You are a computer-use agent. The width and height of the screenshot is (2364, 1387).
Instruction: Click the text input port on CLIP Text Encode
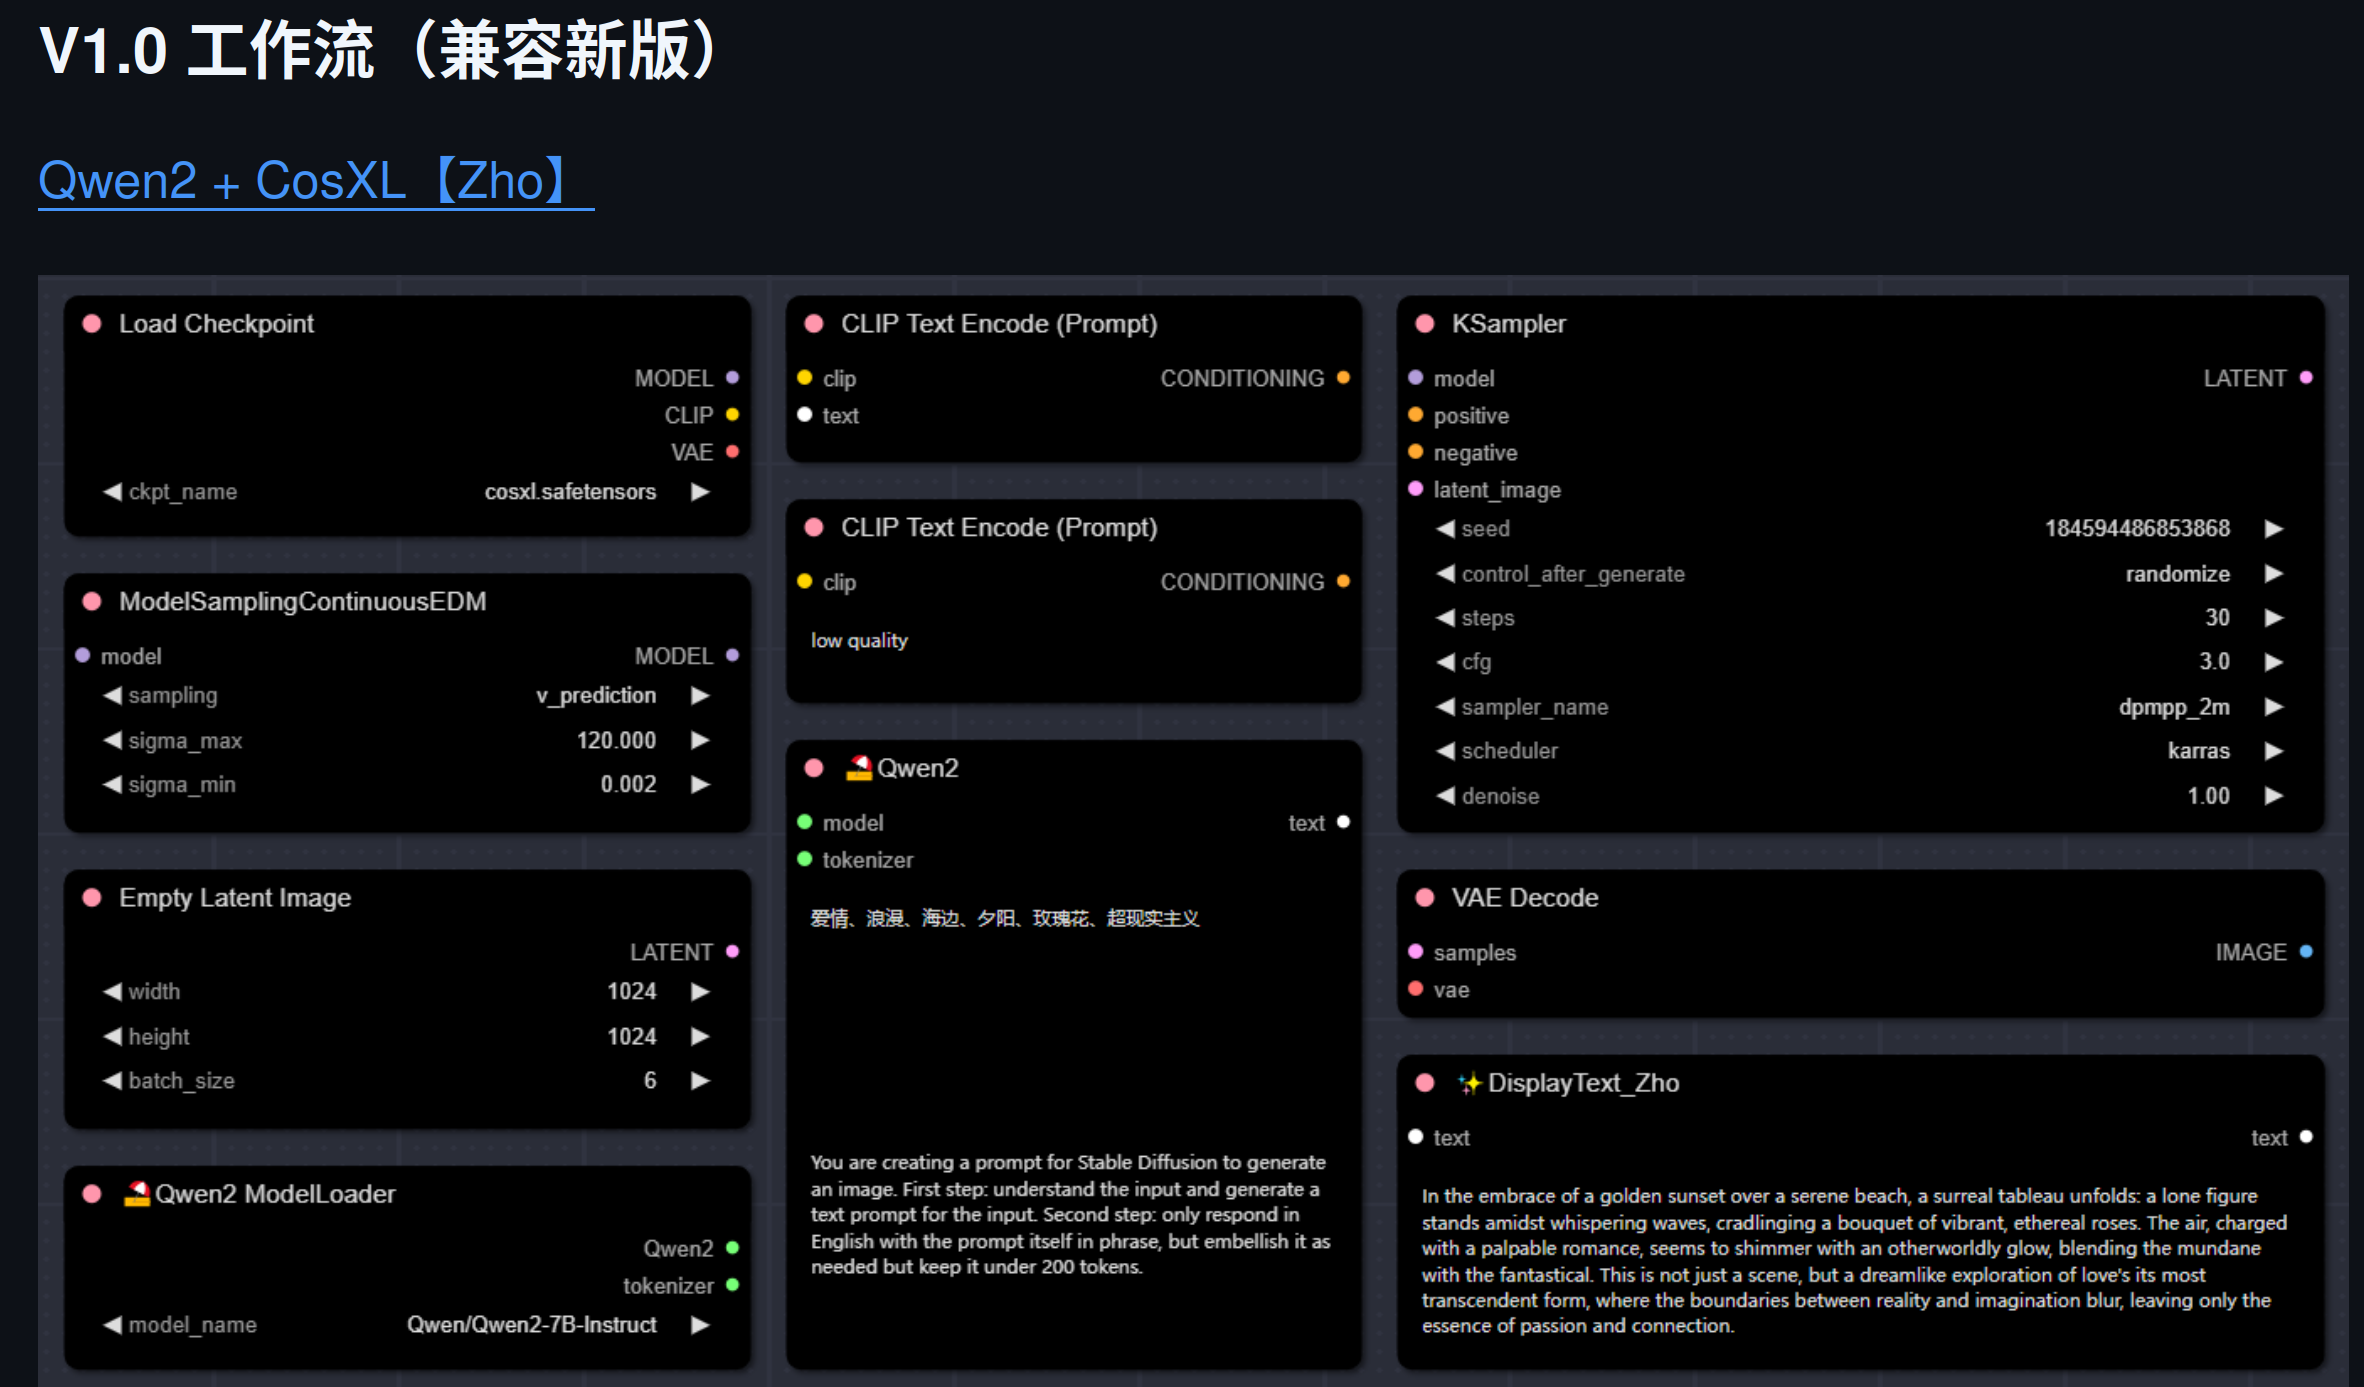(805, 415)
